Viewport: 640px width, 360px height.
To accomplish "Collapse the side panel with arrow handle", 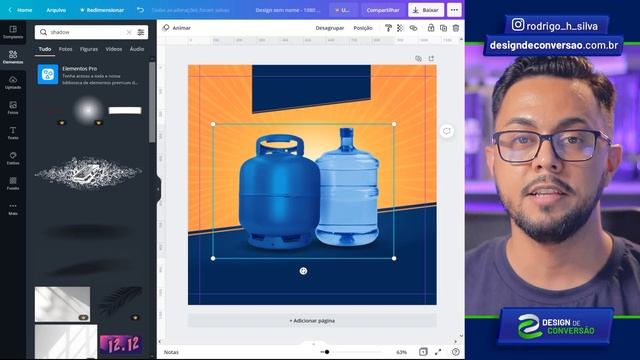I will click(158, 189).
